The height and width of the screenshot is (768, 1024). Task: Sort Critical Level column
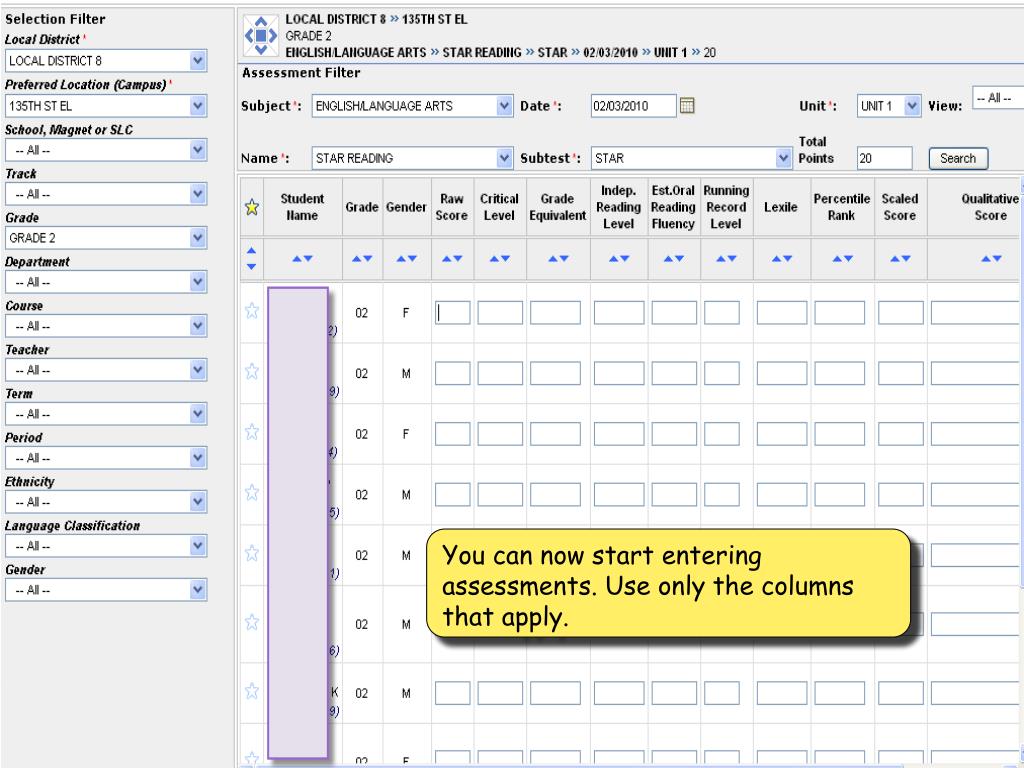(x=500, y=259)
